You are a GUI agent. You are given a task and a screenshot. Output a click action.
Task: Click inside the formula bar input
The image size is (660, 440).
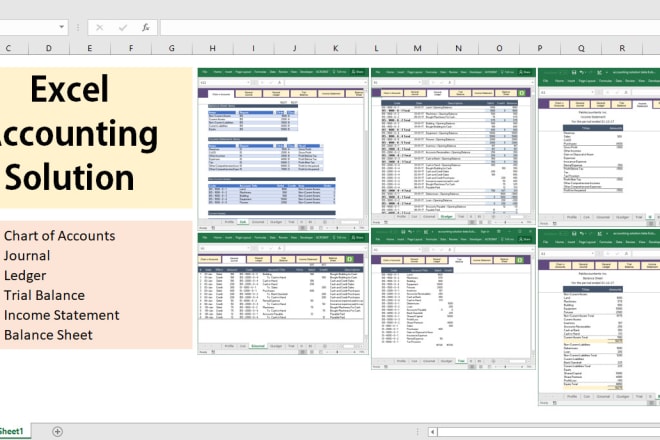click(410, 28)
